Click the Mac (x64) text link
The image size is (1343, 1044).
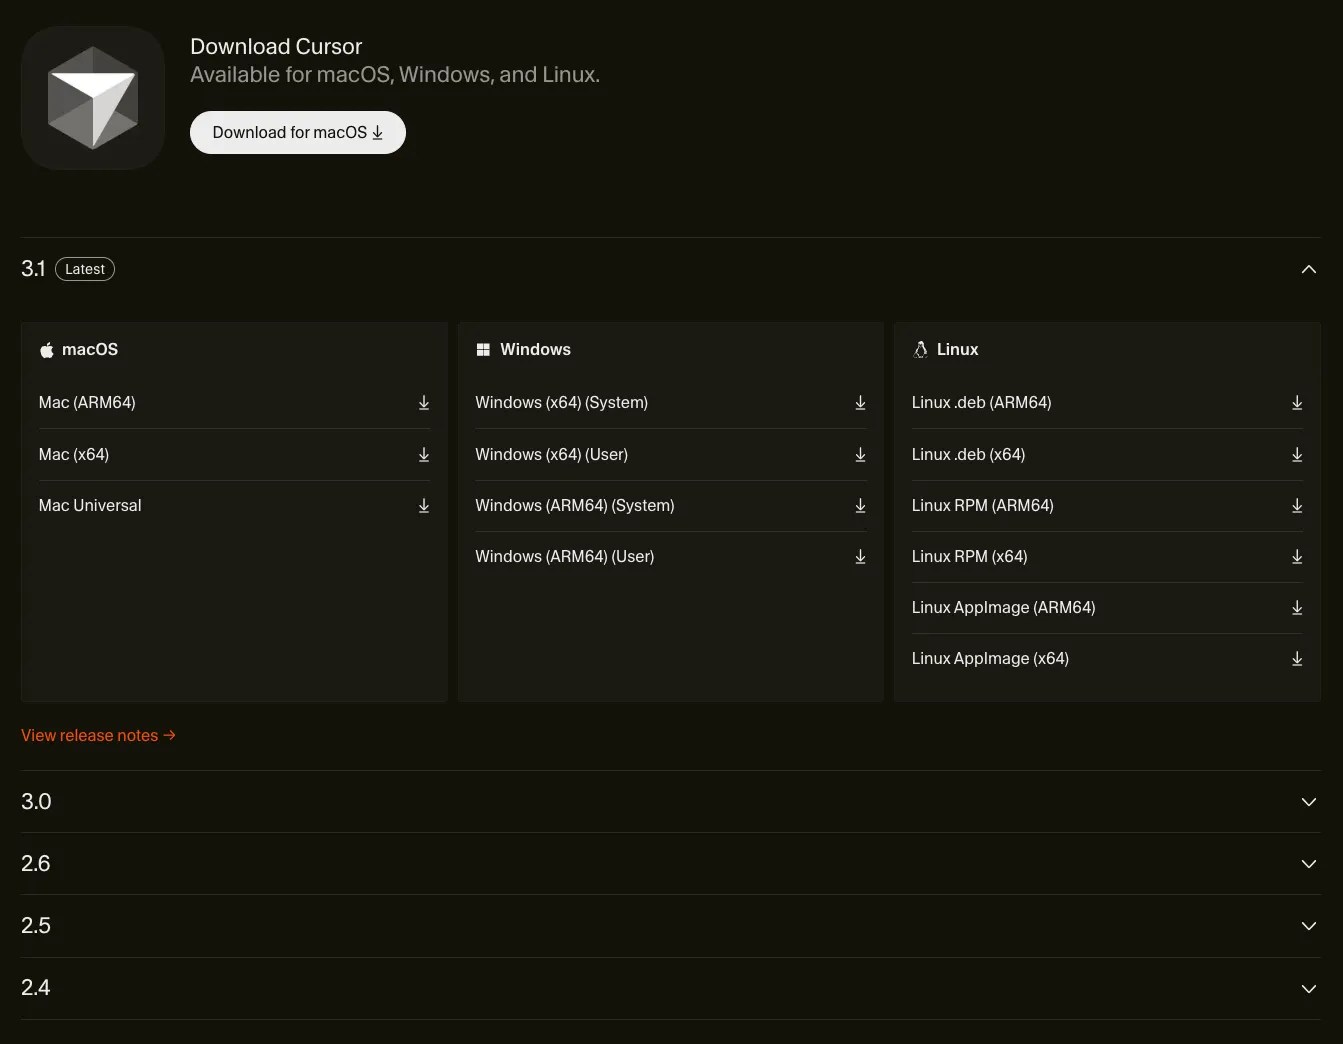coord(74,455)
